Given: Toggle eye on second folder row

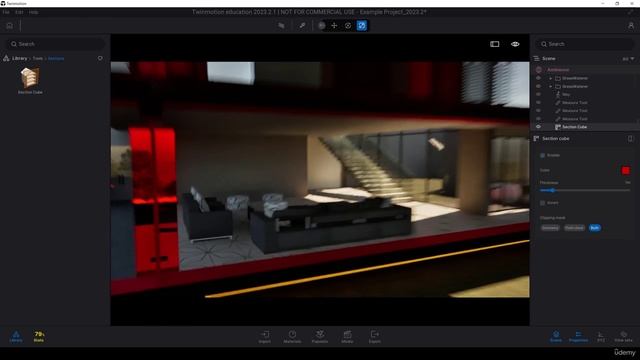Looking at the screenshot, I should pyautogui.click(x=538, y=86).
